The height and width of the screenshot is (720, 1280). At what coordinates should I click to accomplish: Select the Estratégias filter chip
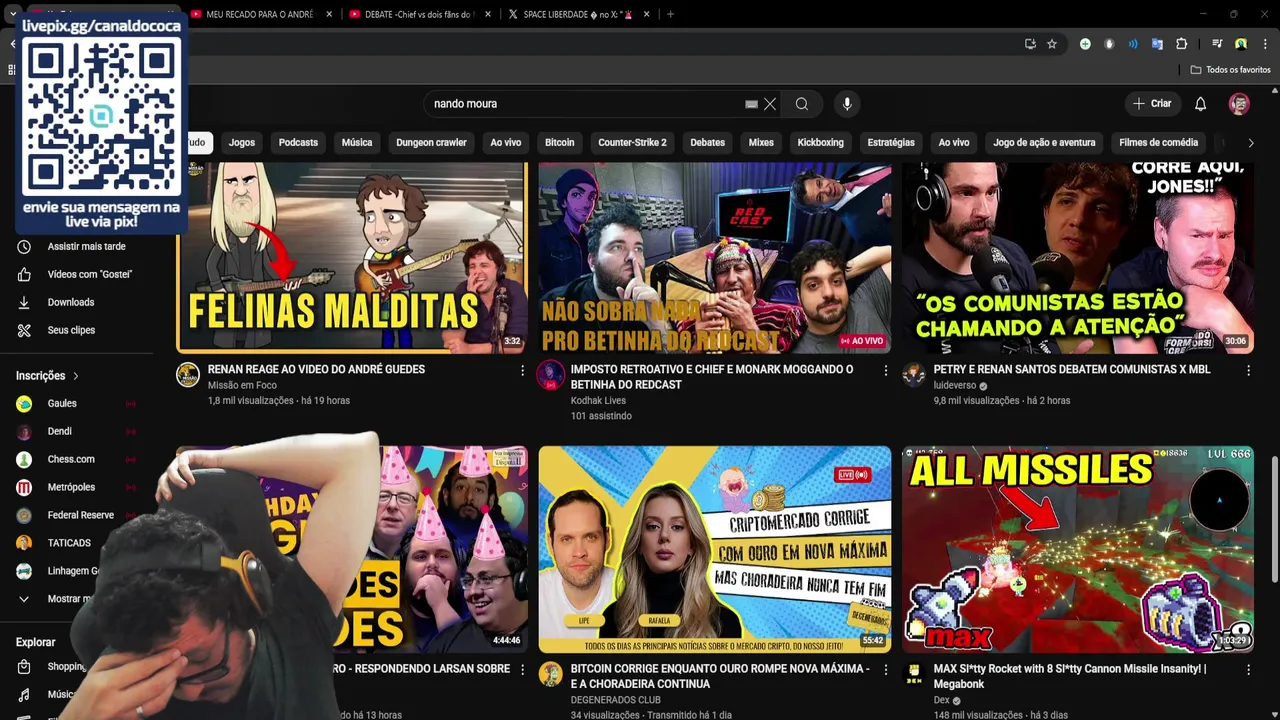pos(891,143)
